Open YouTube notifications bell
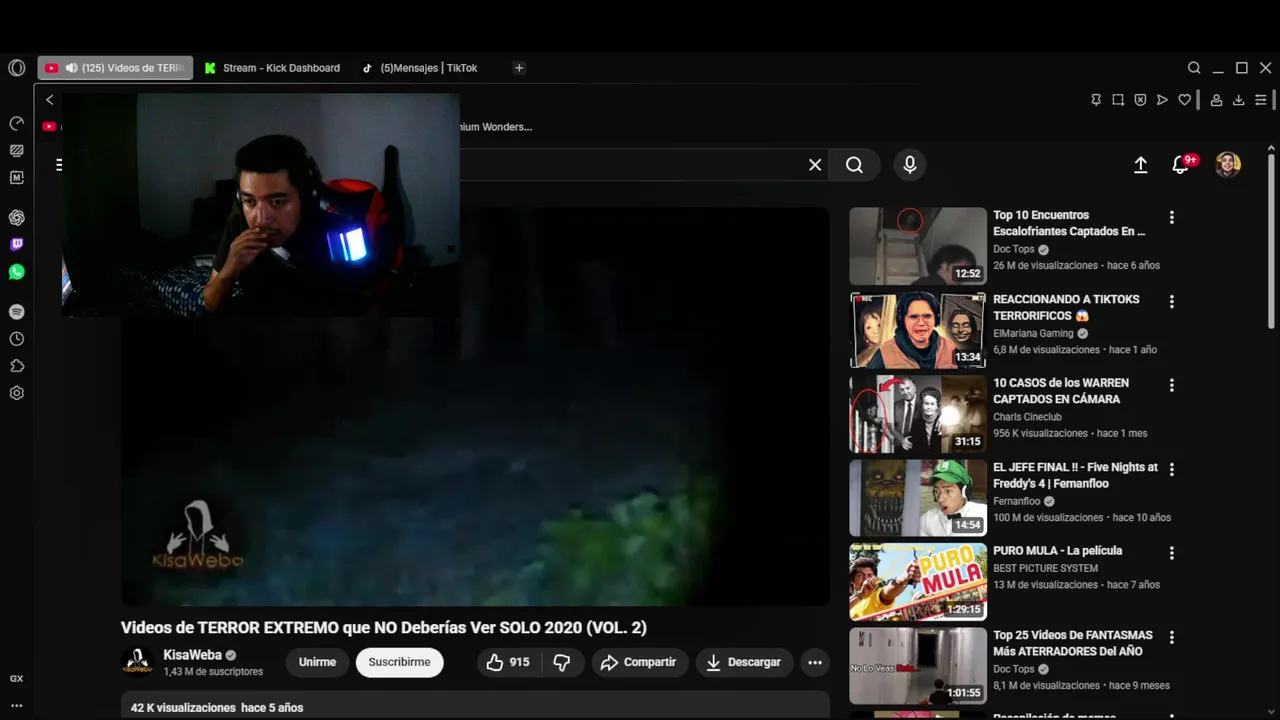The width and height of the screenshot is (1280, 720). [x=1181, y=165]
